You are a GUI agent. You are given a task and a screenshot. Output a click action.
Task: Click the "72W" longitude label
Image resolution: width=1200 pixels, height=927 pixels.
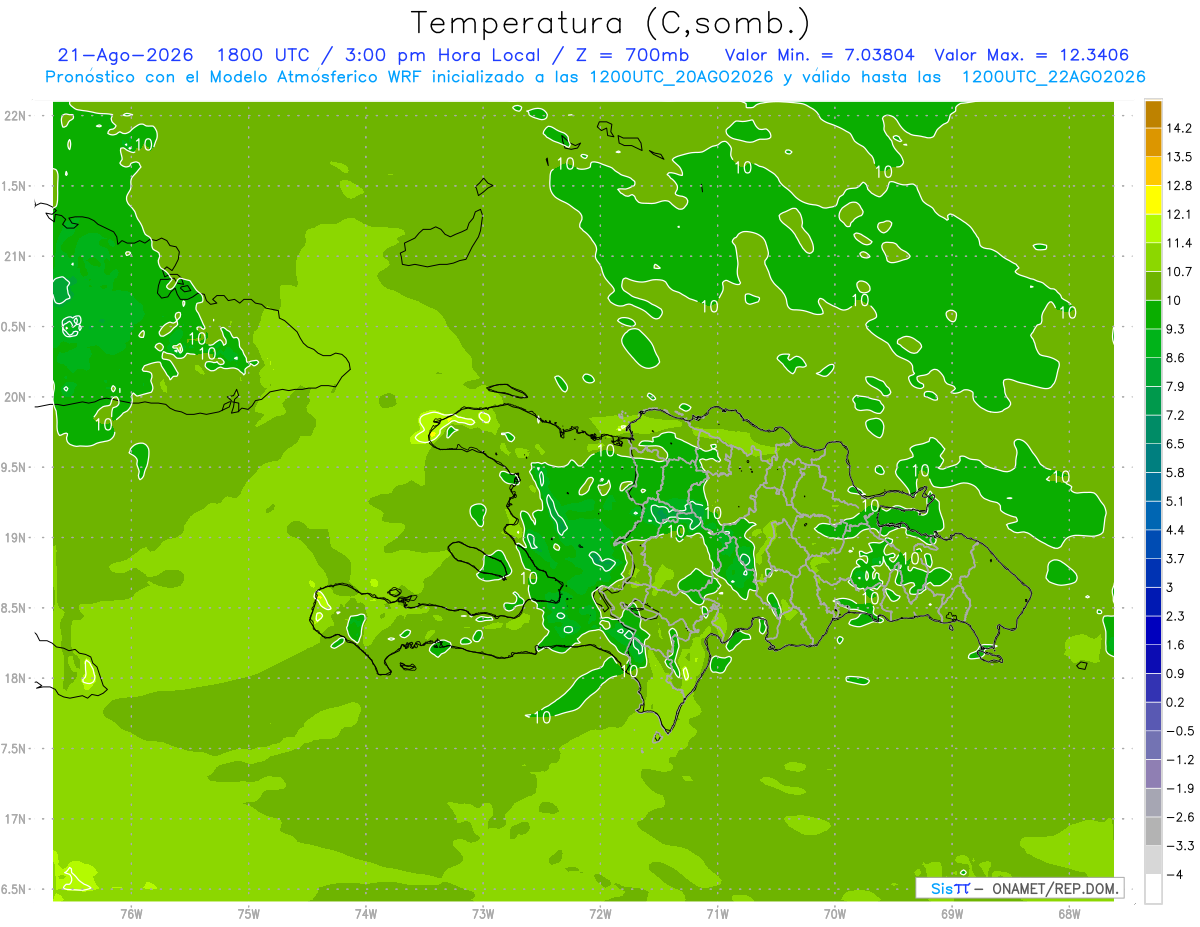(600, 914)
